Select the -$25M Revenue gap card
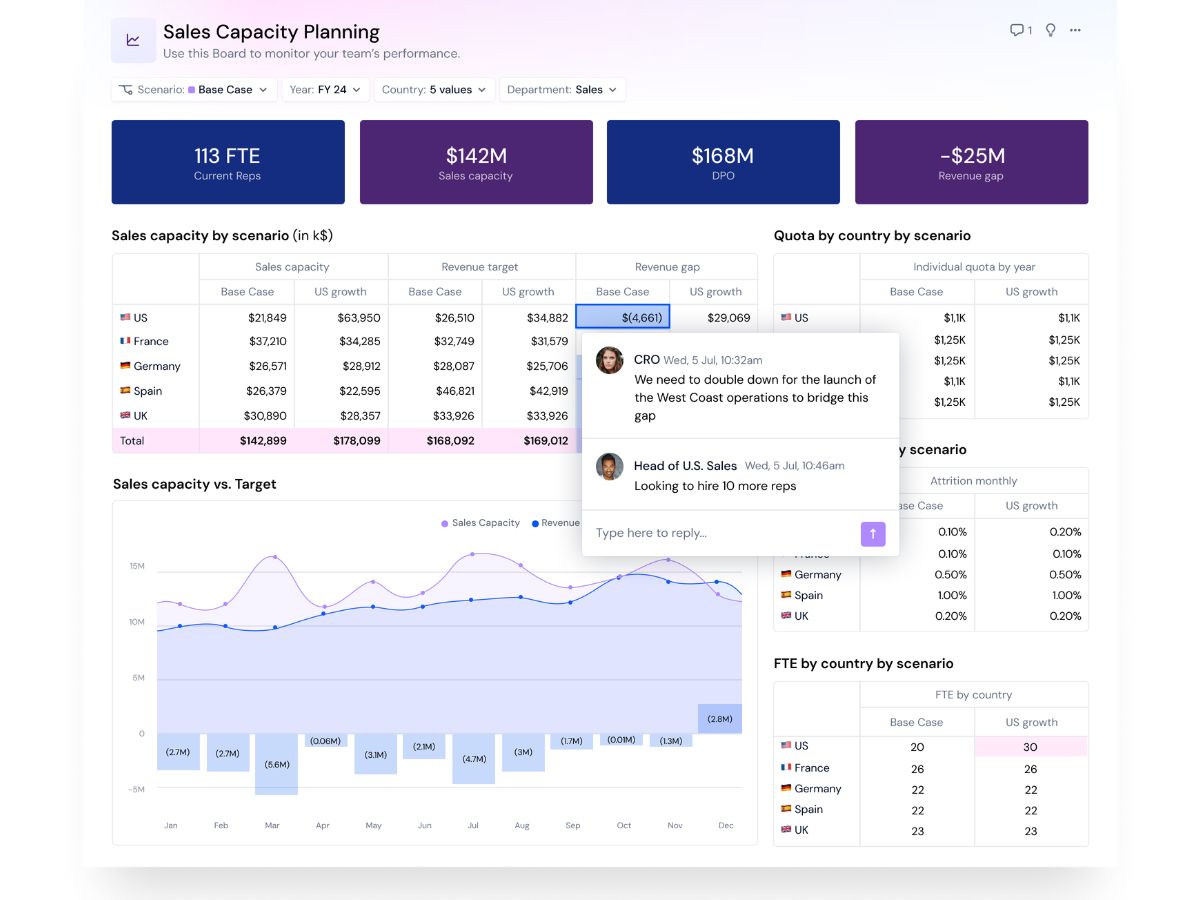The height and width of the screenshot is (900, 1200). pyautogui.click(x=972, y=162)
